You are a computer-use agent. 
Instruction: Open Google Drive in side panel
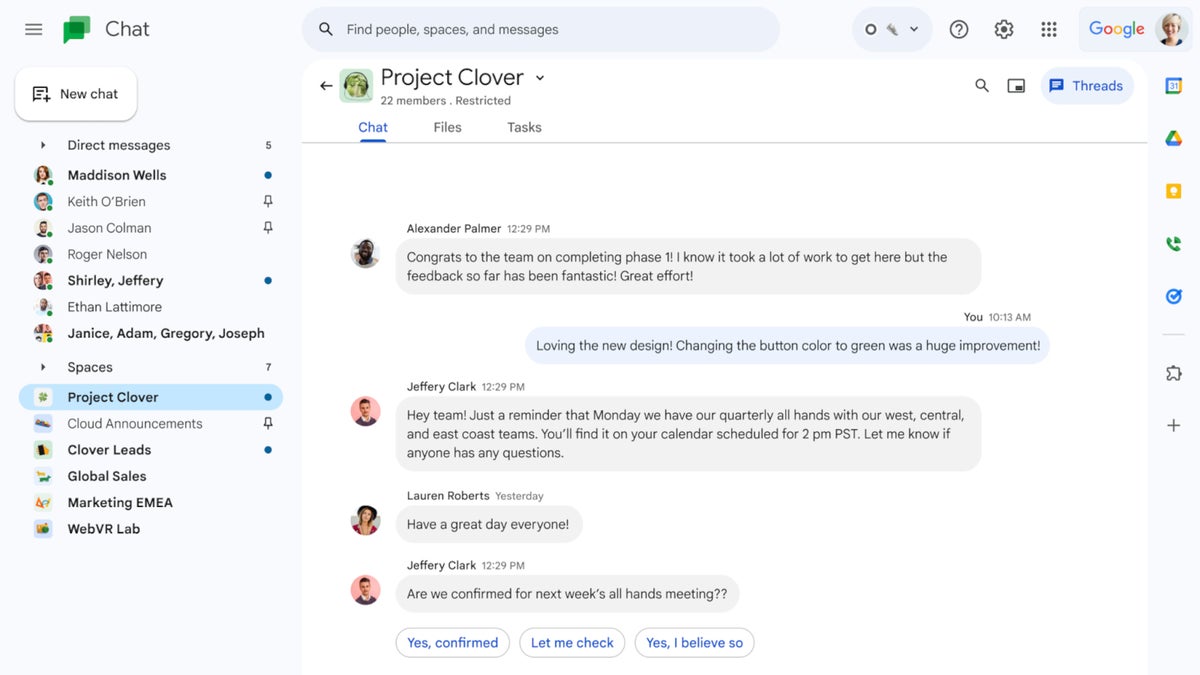click(1174, 138)
